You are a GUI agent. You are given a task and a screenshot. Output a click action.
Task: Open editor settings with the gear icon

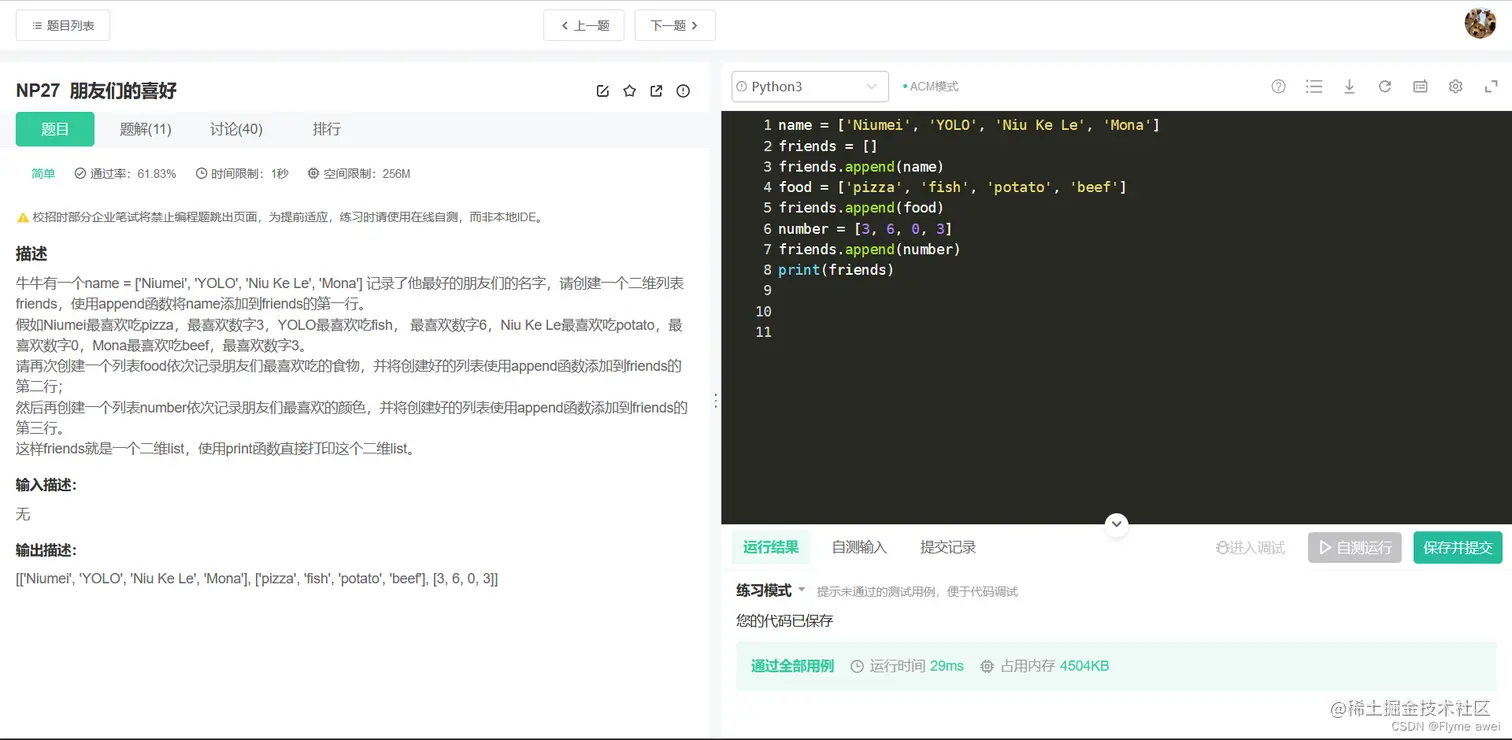[x=1455, y=86]
